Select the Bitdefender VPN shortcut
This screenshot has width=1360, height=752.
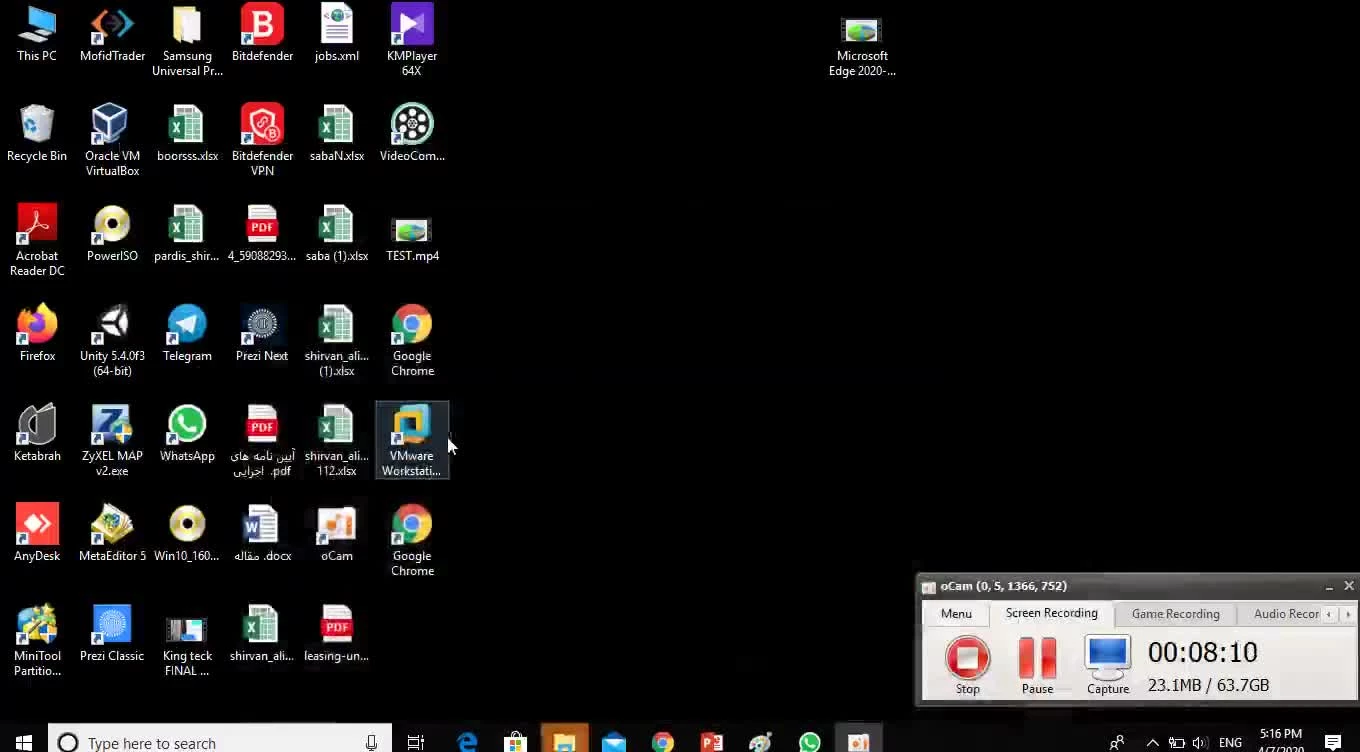click(x=262, y=141)
